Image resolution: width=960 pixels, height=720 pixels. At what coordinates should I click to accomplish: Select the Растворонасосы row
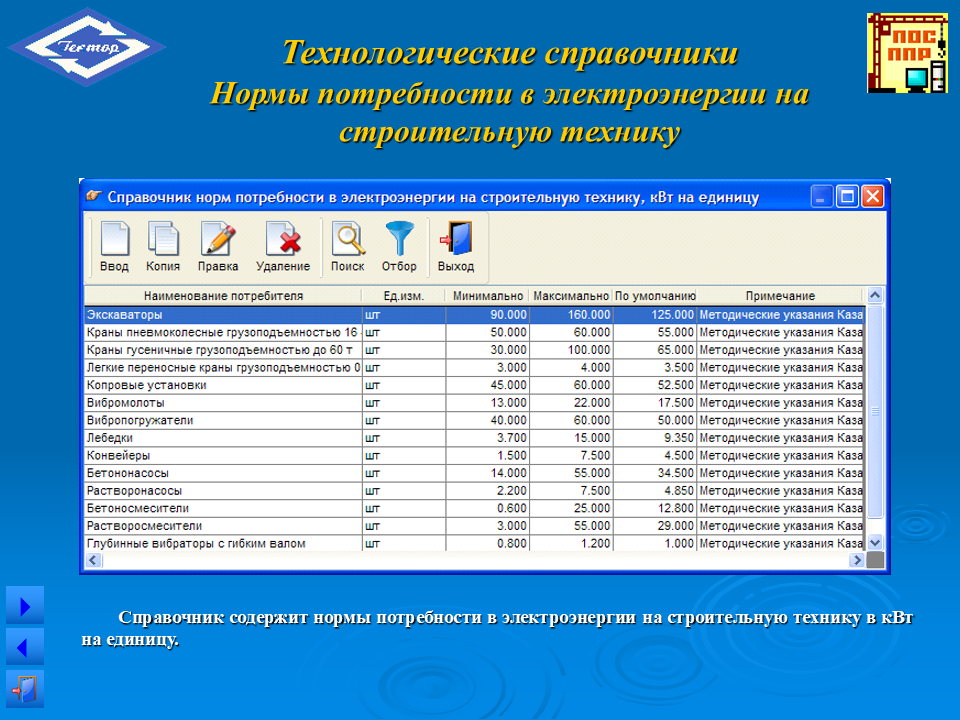(x=474, y=491)
